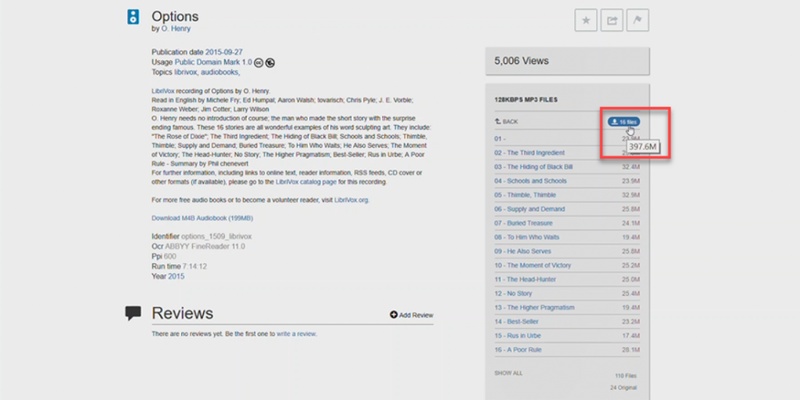Download 06 - Supply and Demand

530,209
